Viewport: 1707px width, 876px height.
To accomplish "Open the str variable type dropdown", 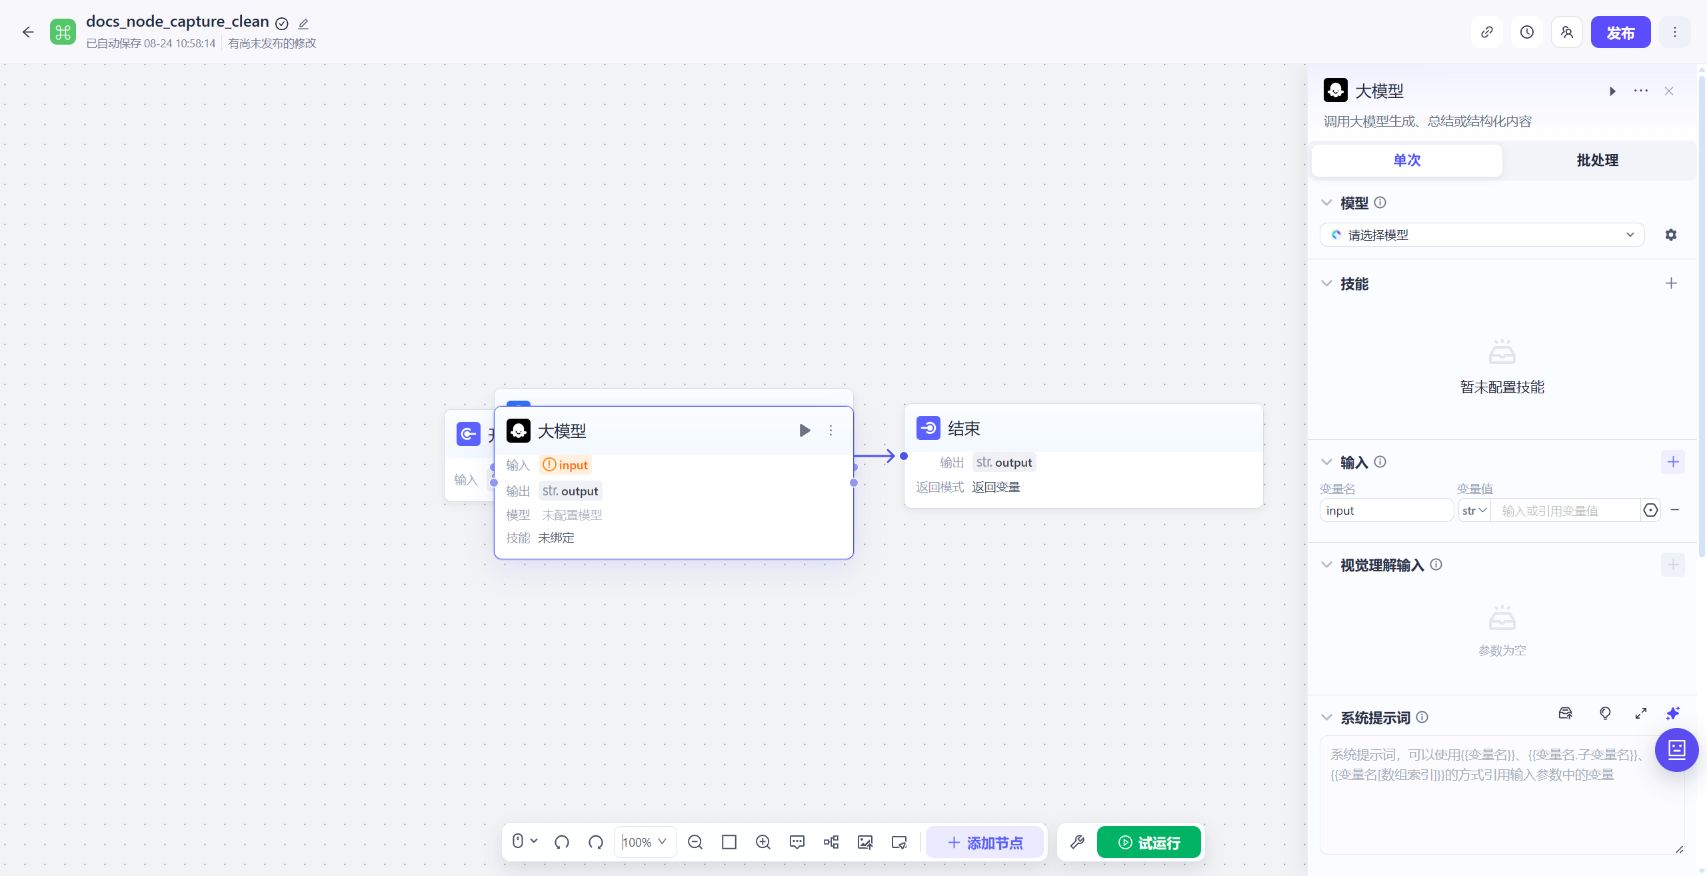I will tap(1474, 511).
